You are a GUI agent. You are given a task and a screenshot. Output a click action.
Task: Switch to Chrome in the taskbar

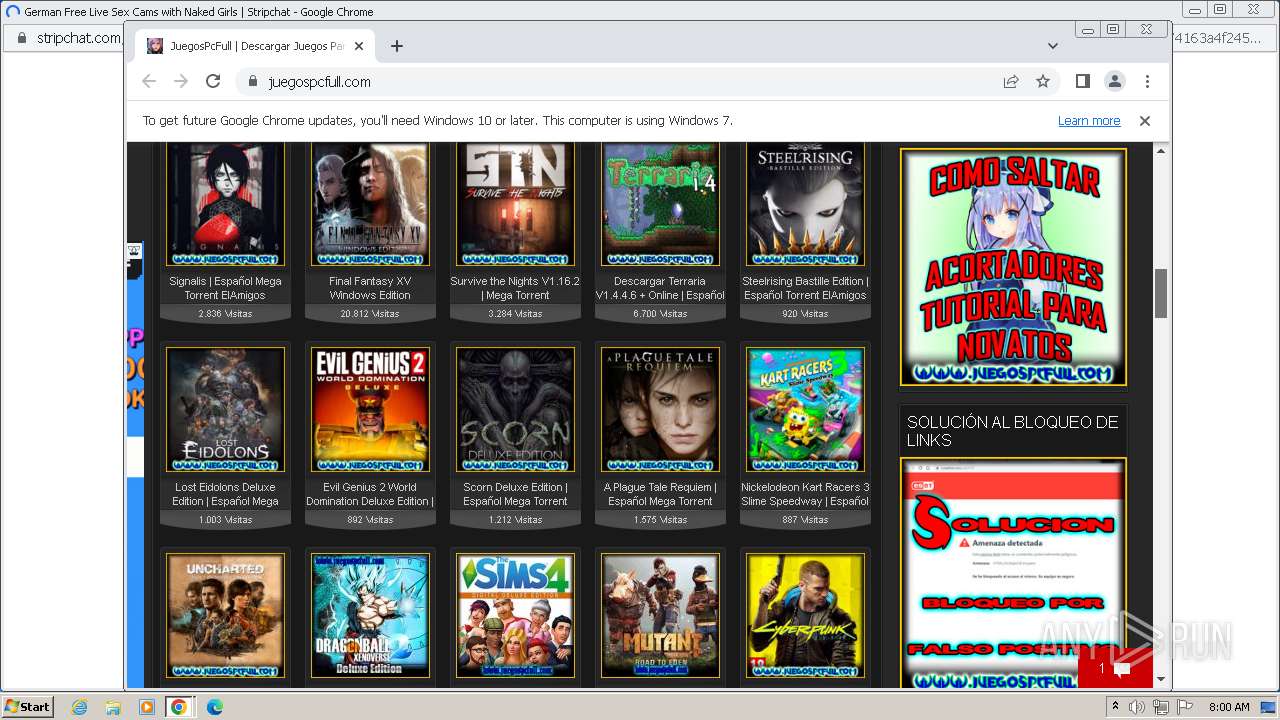pyautogui.click(x=179, y=707)
